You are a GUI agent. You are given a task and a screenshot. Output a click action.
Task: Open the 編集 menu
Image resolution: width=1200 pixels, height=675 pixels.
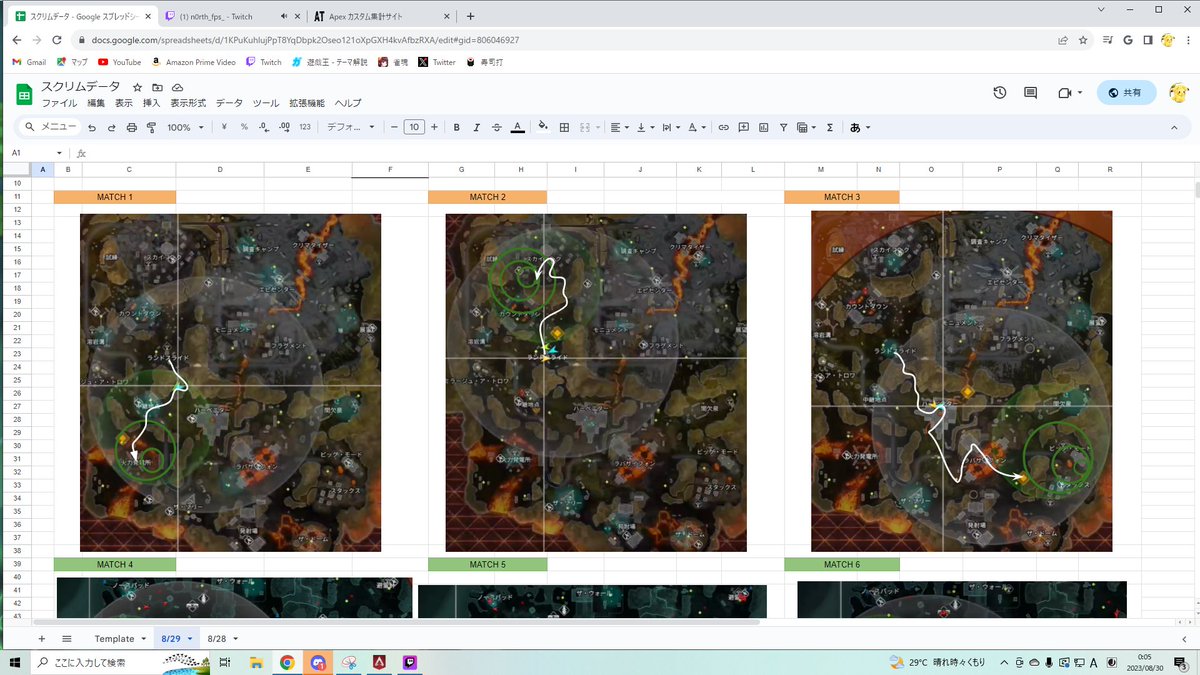click(96, 103)
